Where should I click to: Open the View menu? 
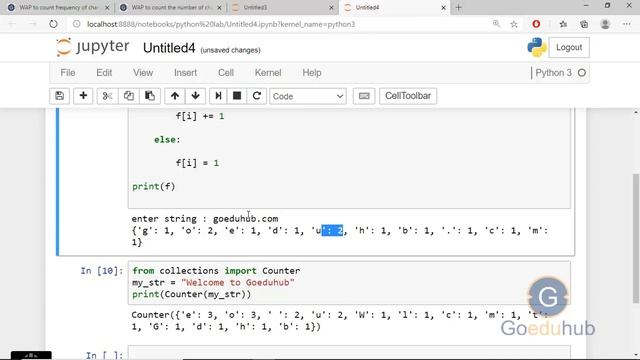click(x=143, y=73)
